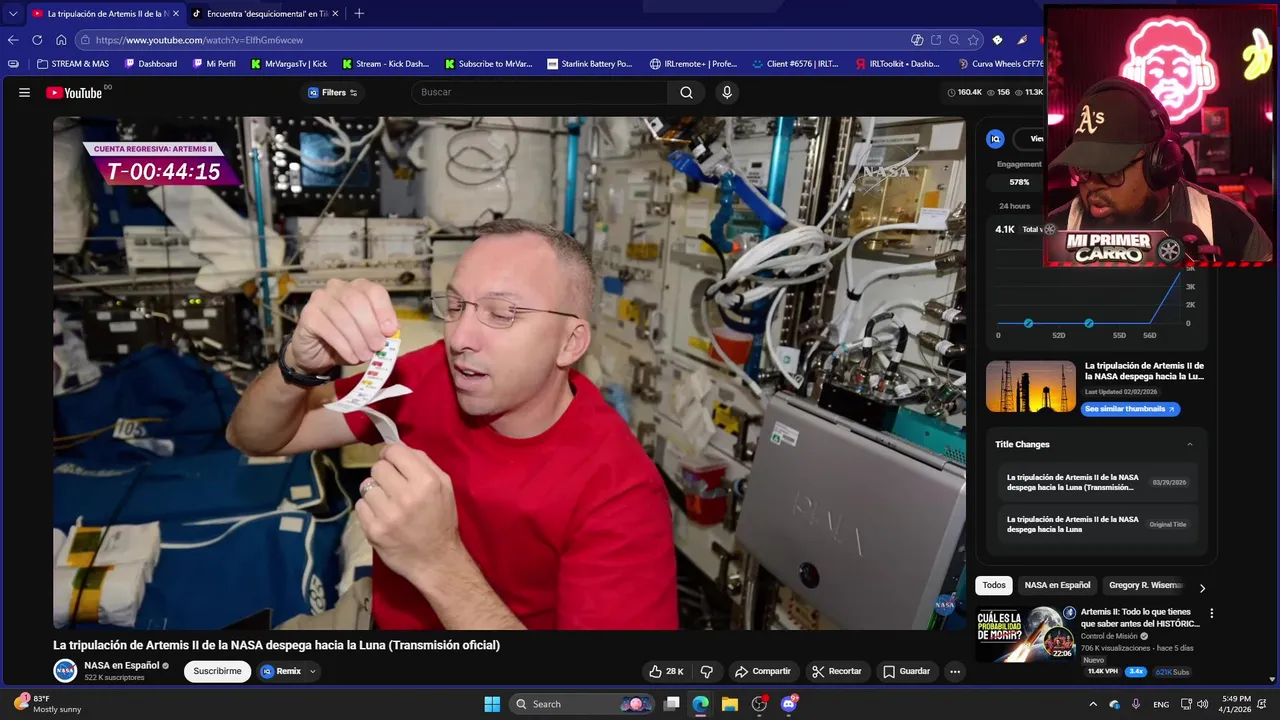Switch to the 'desquiciomental' TikTok tab

coord(264,13)
